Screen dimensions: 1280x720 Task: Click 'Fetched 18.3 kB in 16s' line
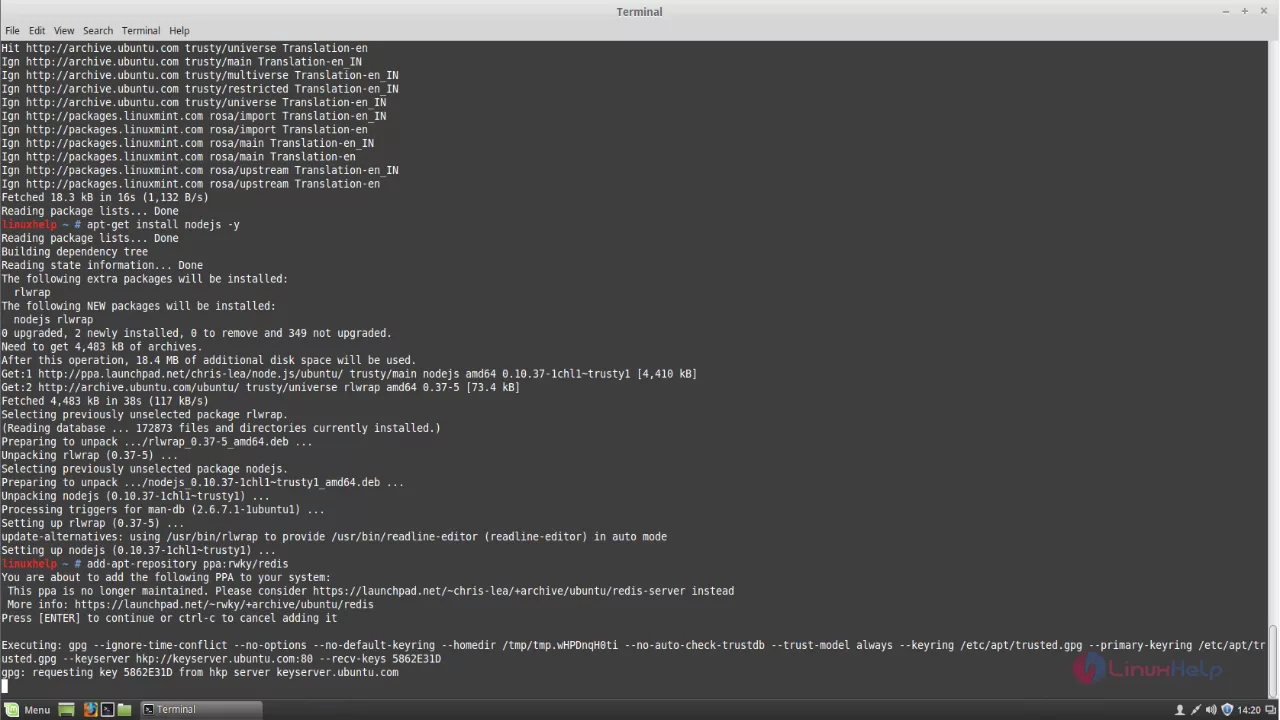[105, 198]
